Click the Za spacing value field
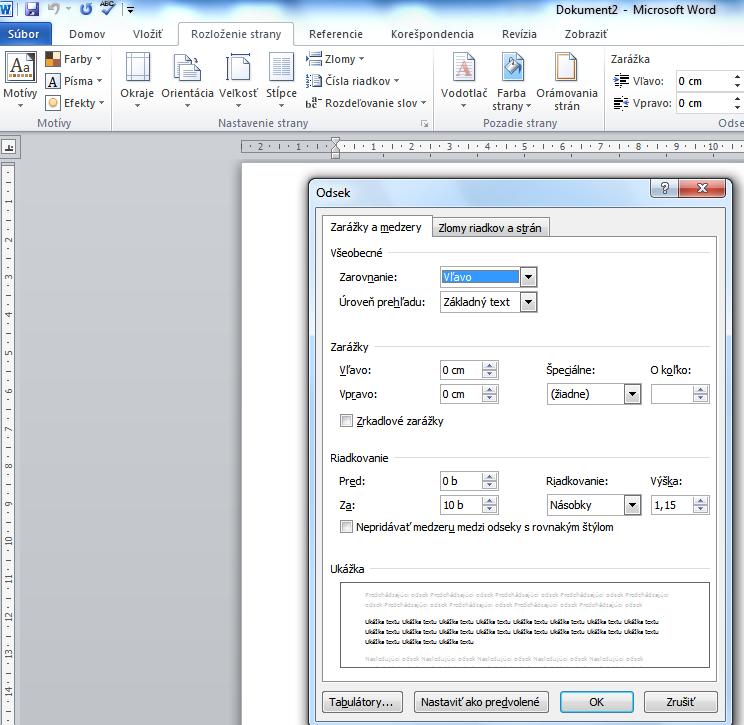Image resolution: width=744 pixels, height=725 pixels. pos(461,505)
